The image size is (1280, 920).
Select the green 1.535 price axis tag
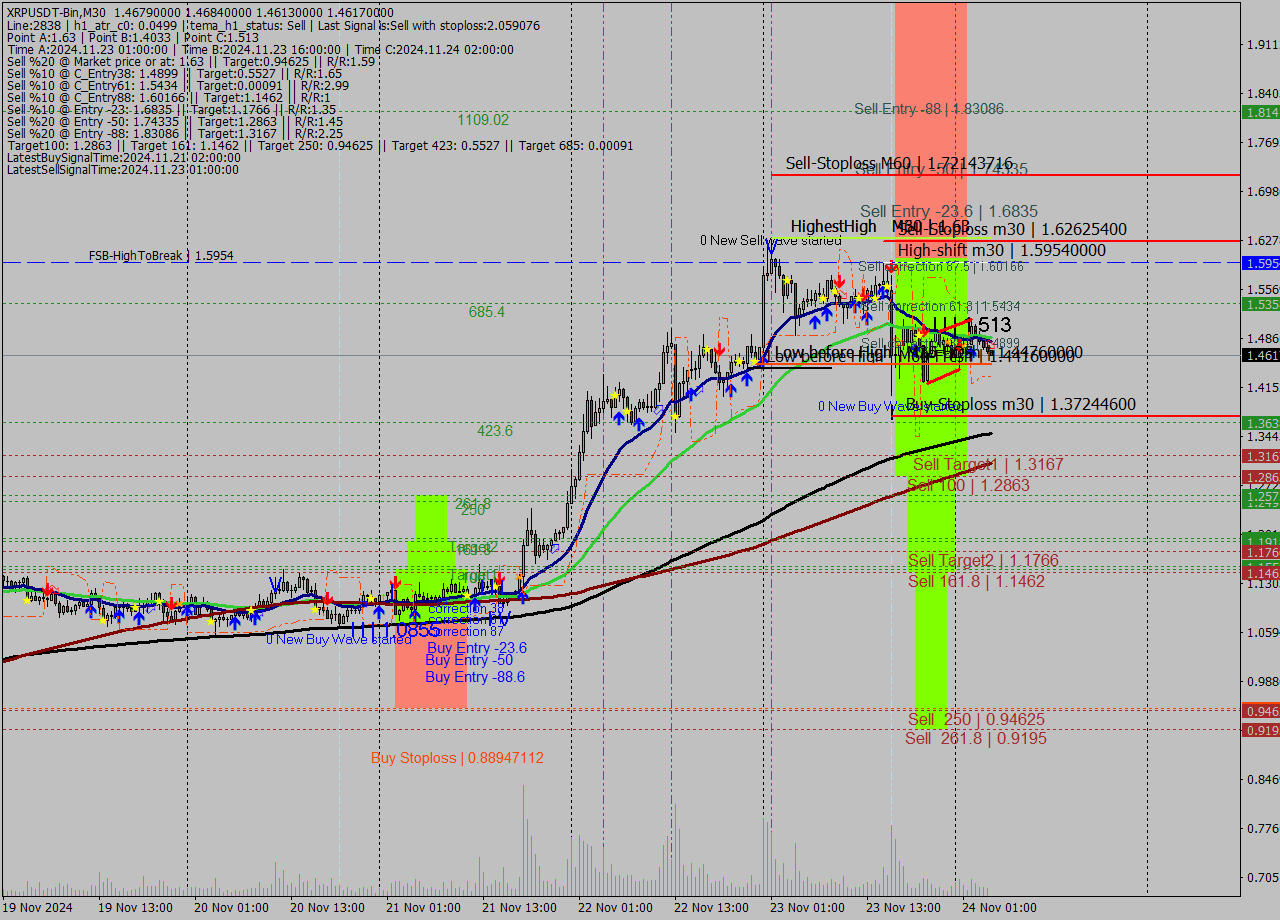(x=1260, y=304)
